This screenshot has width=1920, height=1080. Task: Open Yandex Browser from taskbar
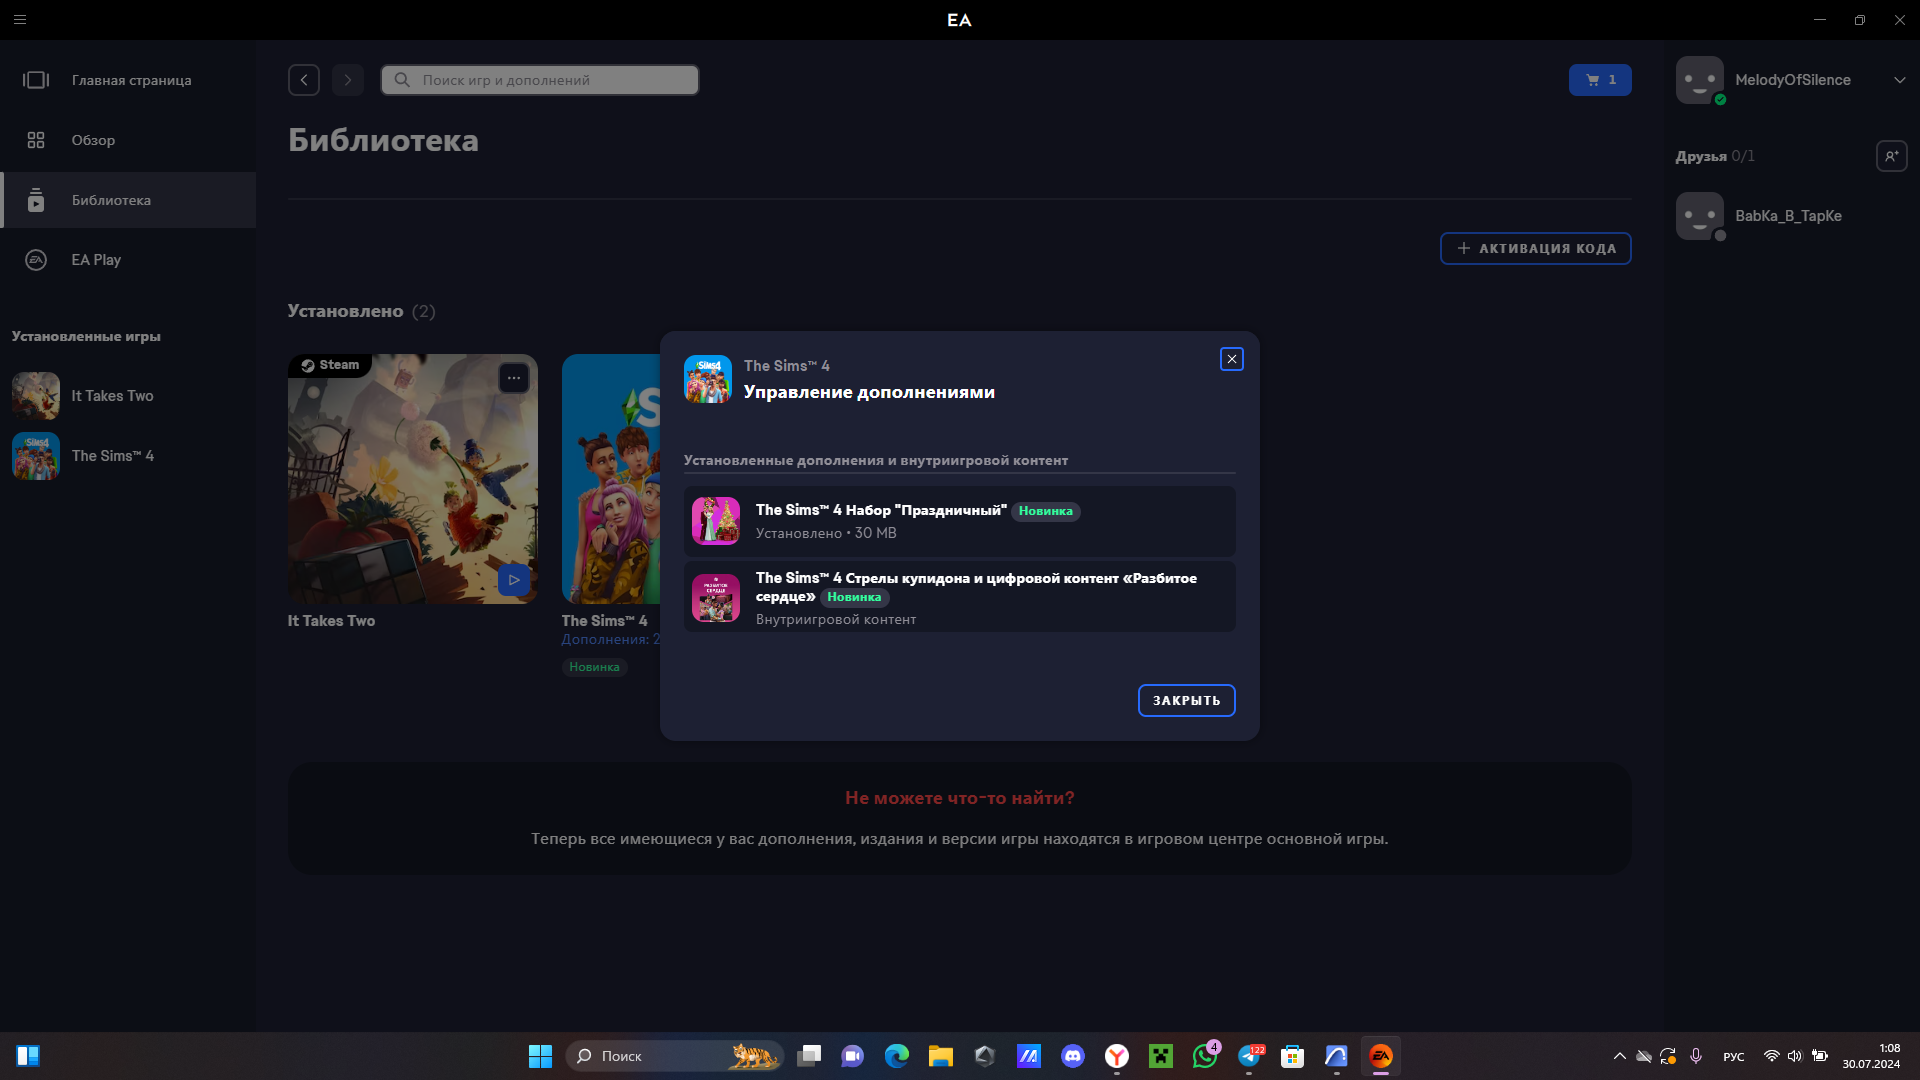point(1117,1056)
